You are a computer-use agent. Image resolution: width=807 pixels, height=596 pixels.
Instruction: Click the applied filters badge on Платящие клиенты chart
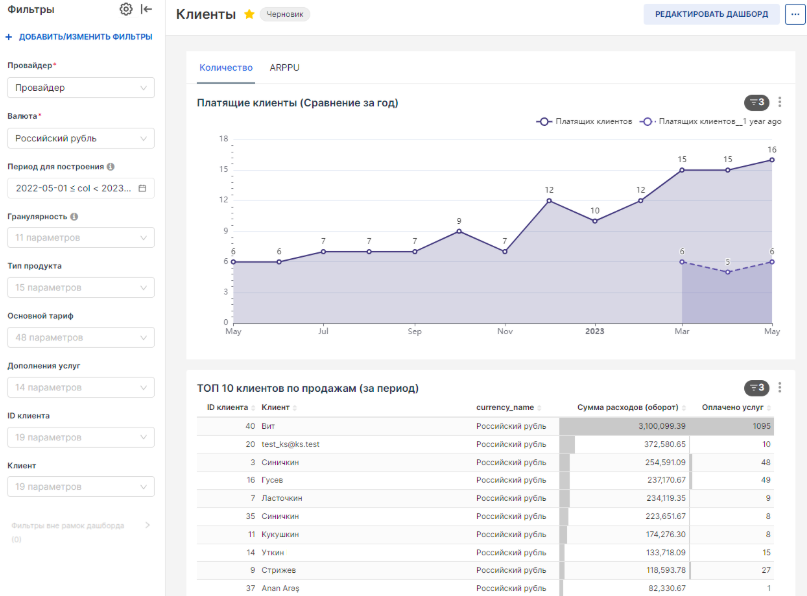[x=757, y=102]
